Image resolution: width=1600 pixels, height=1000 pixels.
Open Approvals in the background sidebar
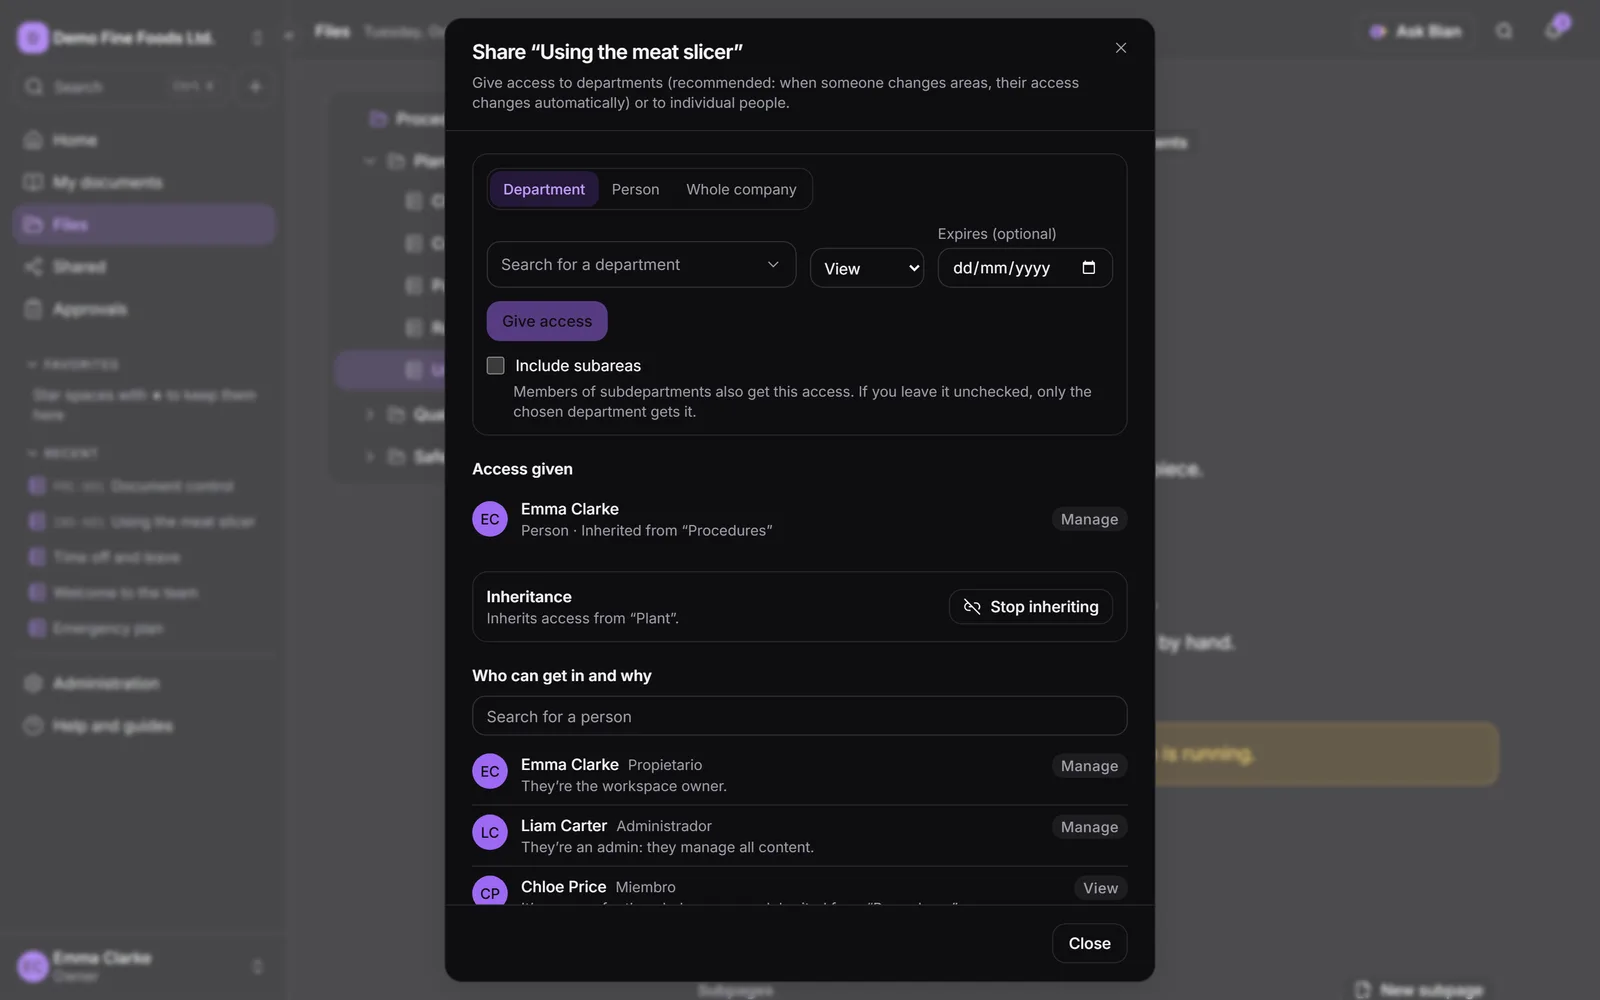tap(144, 309)
